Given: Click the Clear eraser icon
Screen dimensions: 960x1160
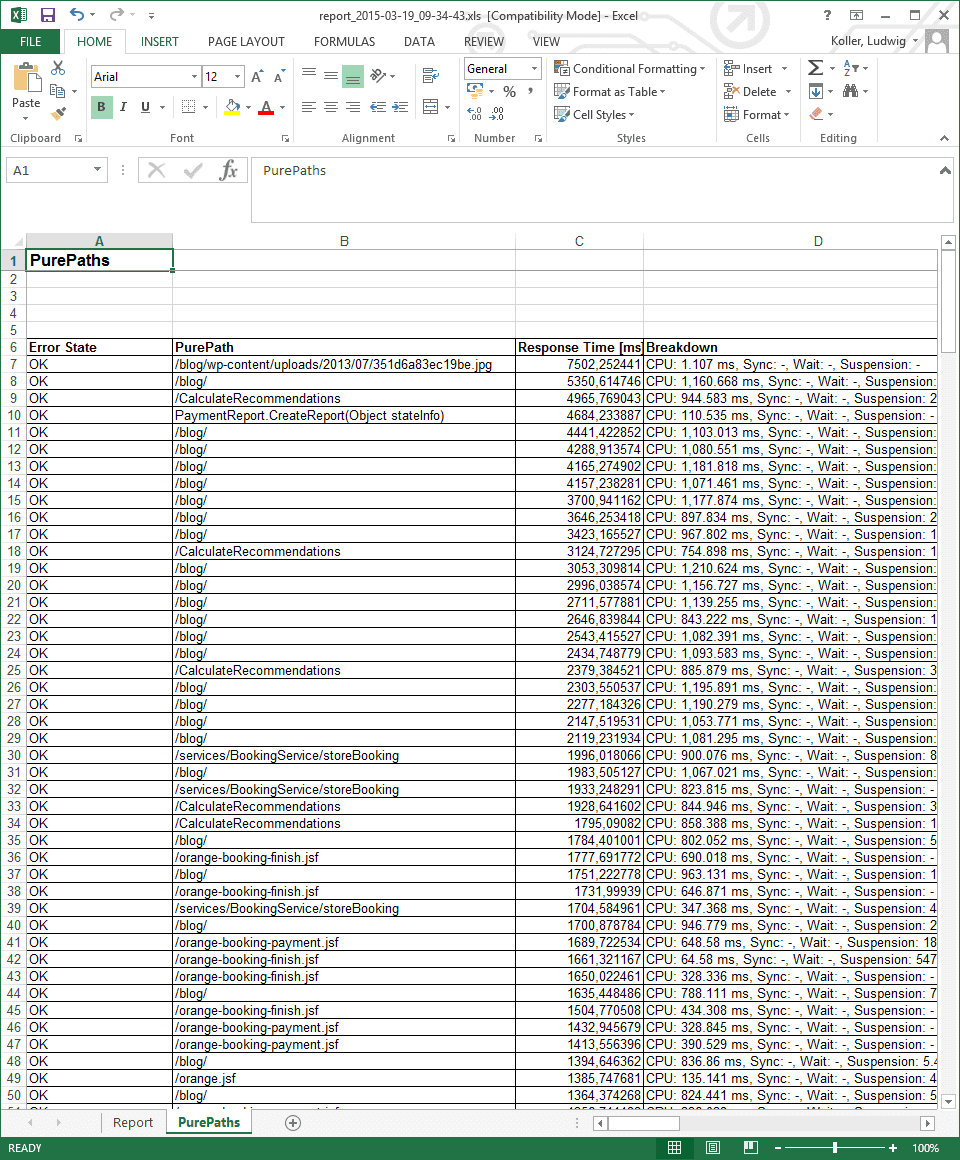Looking at the screenshot, I should (x=817, y=114).
